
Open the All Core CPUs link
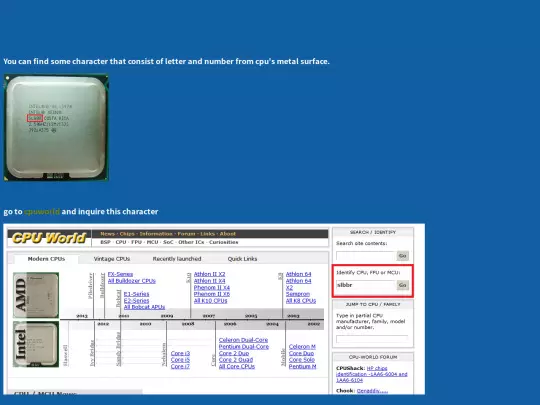237,366
